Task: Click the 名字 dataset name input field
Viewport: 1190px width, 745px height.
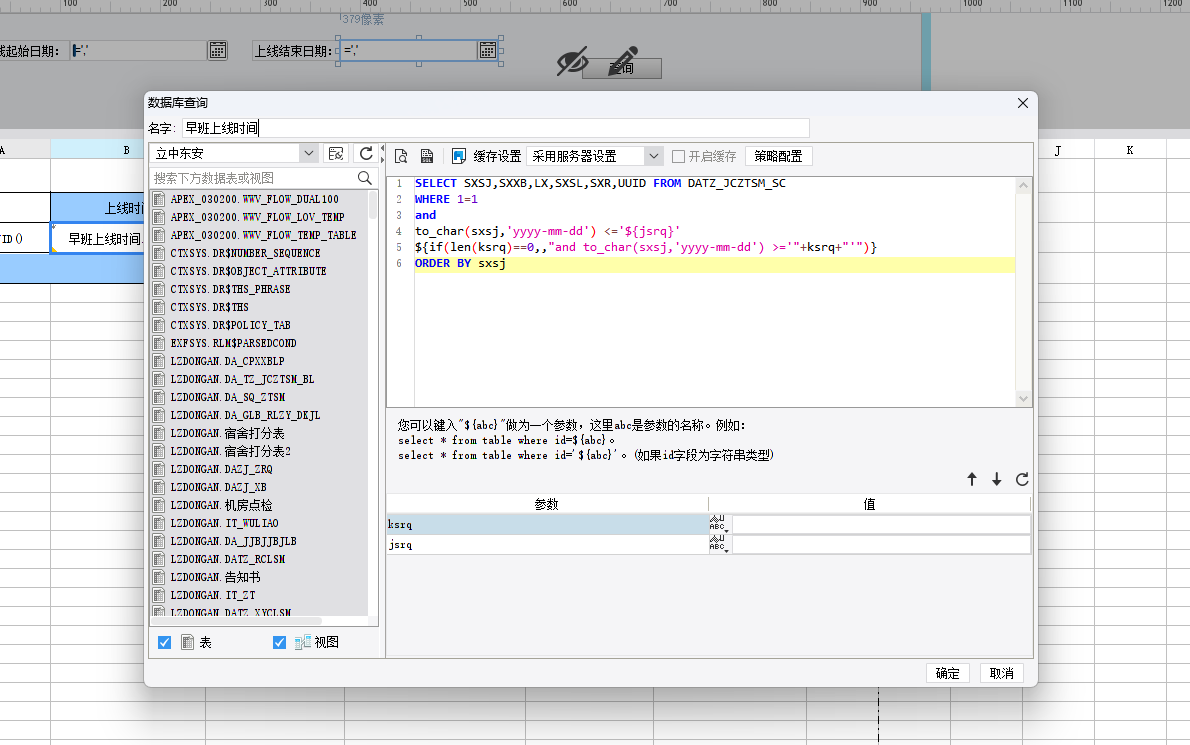Action: coord(495,128)
